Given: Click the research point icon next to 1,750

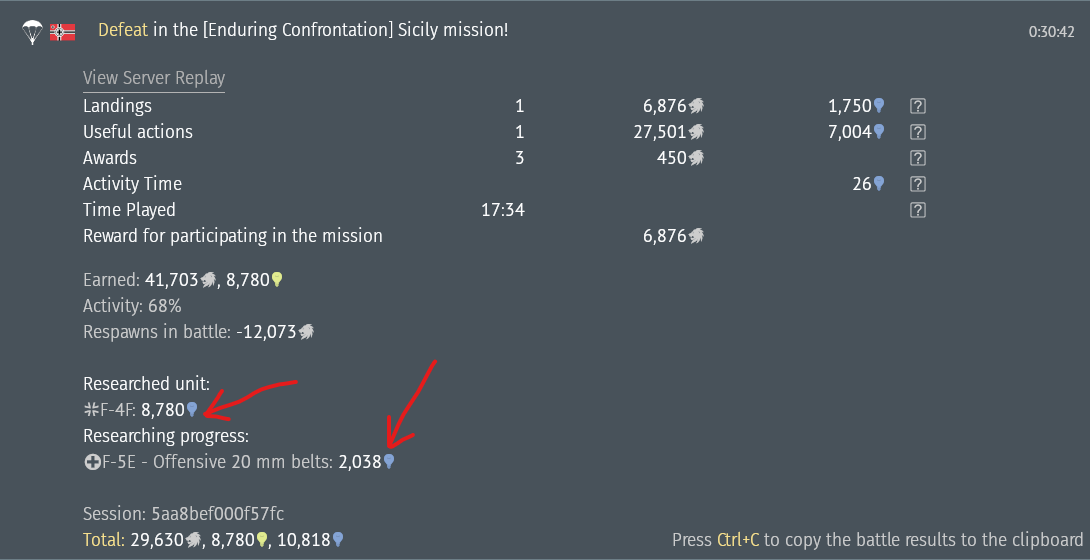Looking at the screenshot, I should [879, 106].
